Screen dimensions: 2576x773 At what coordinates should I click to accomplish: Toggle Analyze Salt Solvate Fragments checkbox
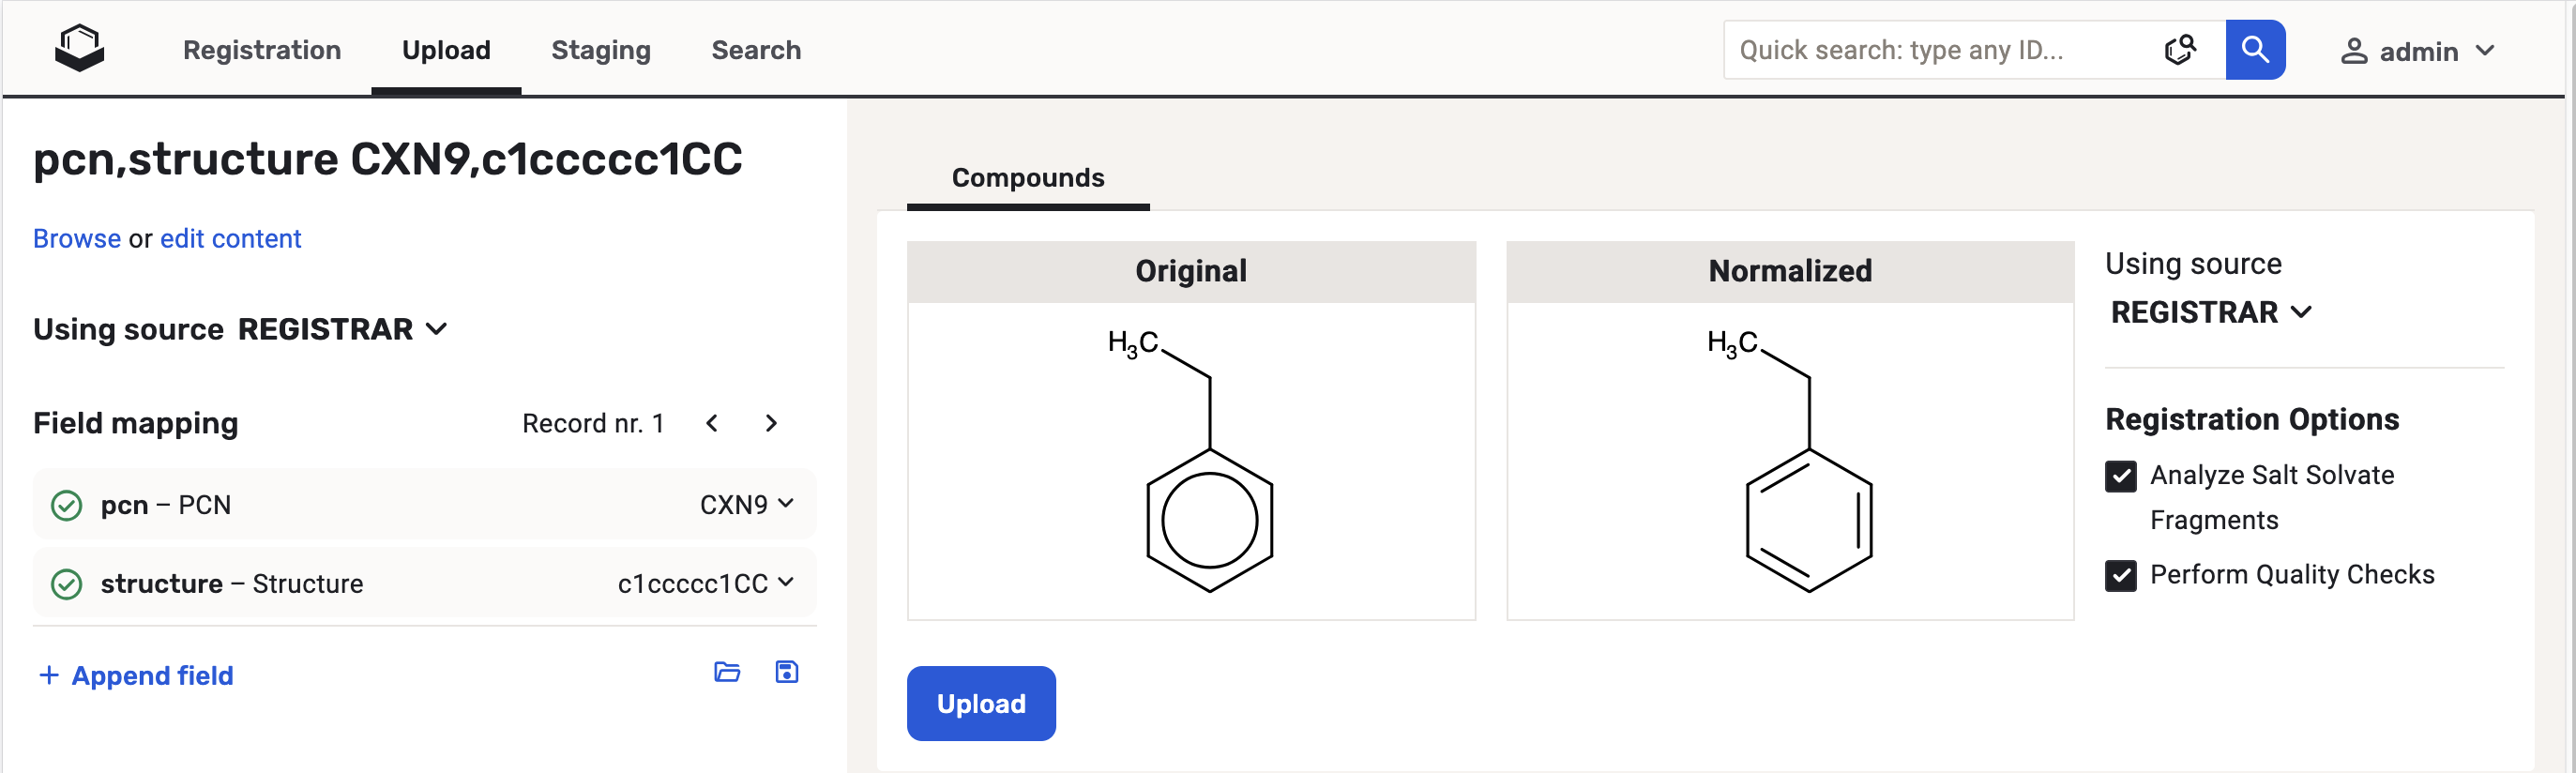pos(2120,476)
